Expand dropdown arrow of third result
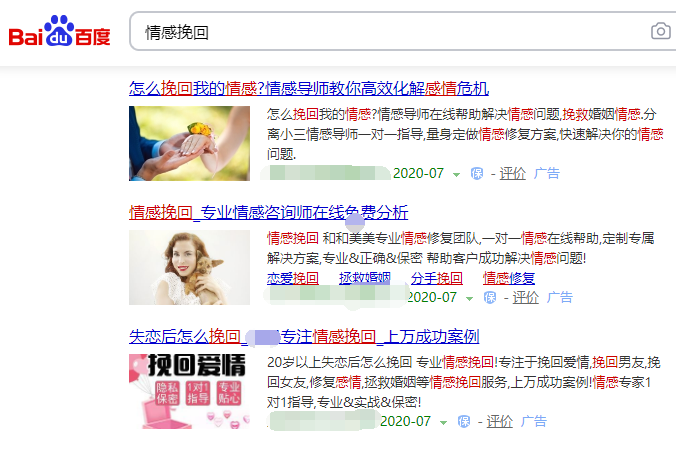 [x=443, y=423]
